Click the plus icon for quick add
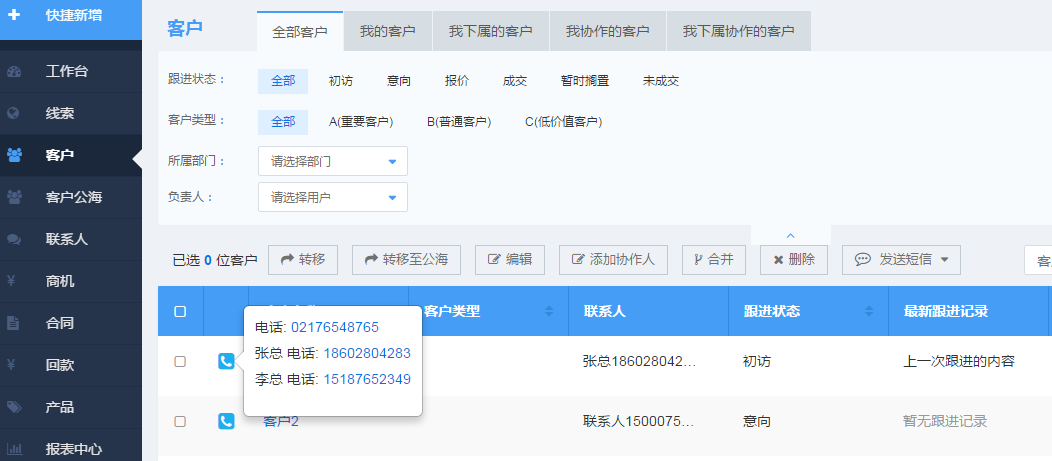 14,15
